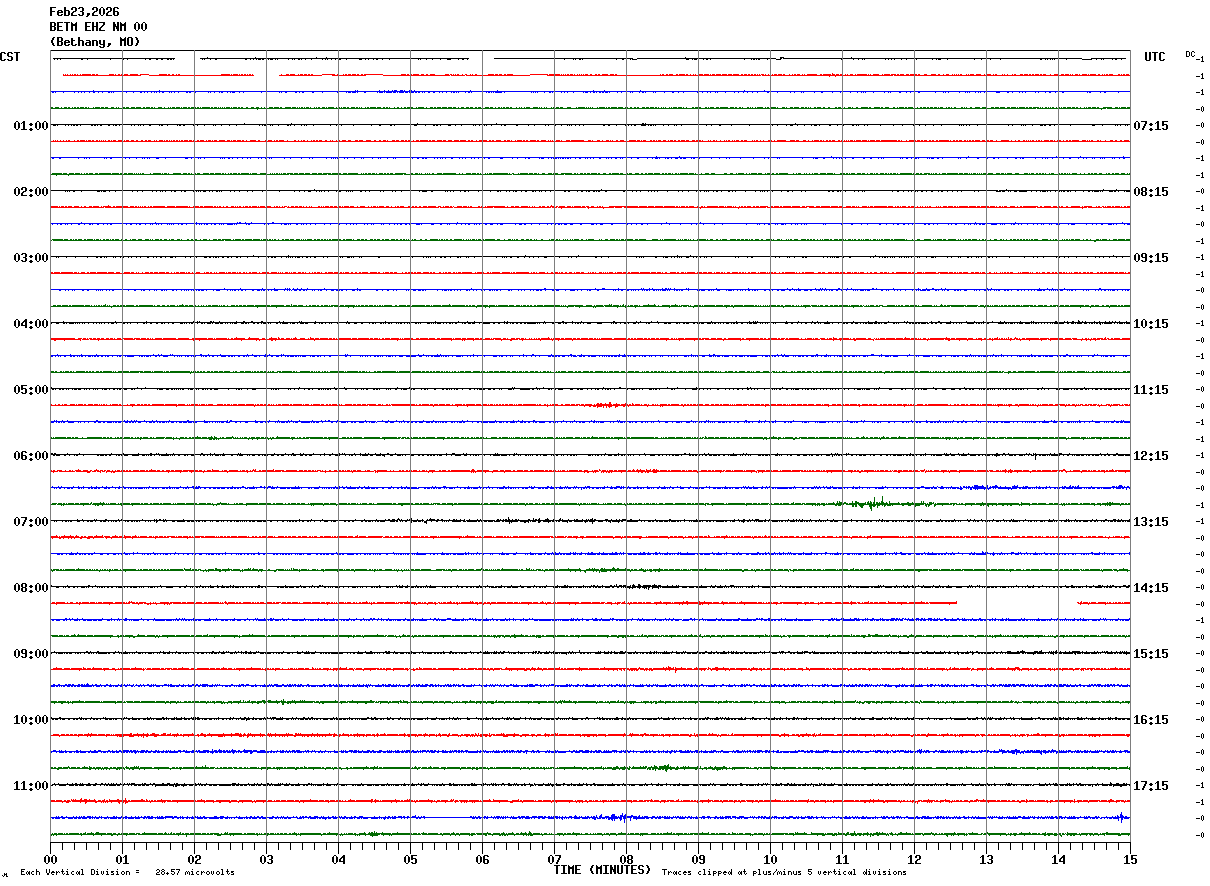Click minute 02 on the time axis
This screenshot has width=1210, height=886.
pos(194,859)
